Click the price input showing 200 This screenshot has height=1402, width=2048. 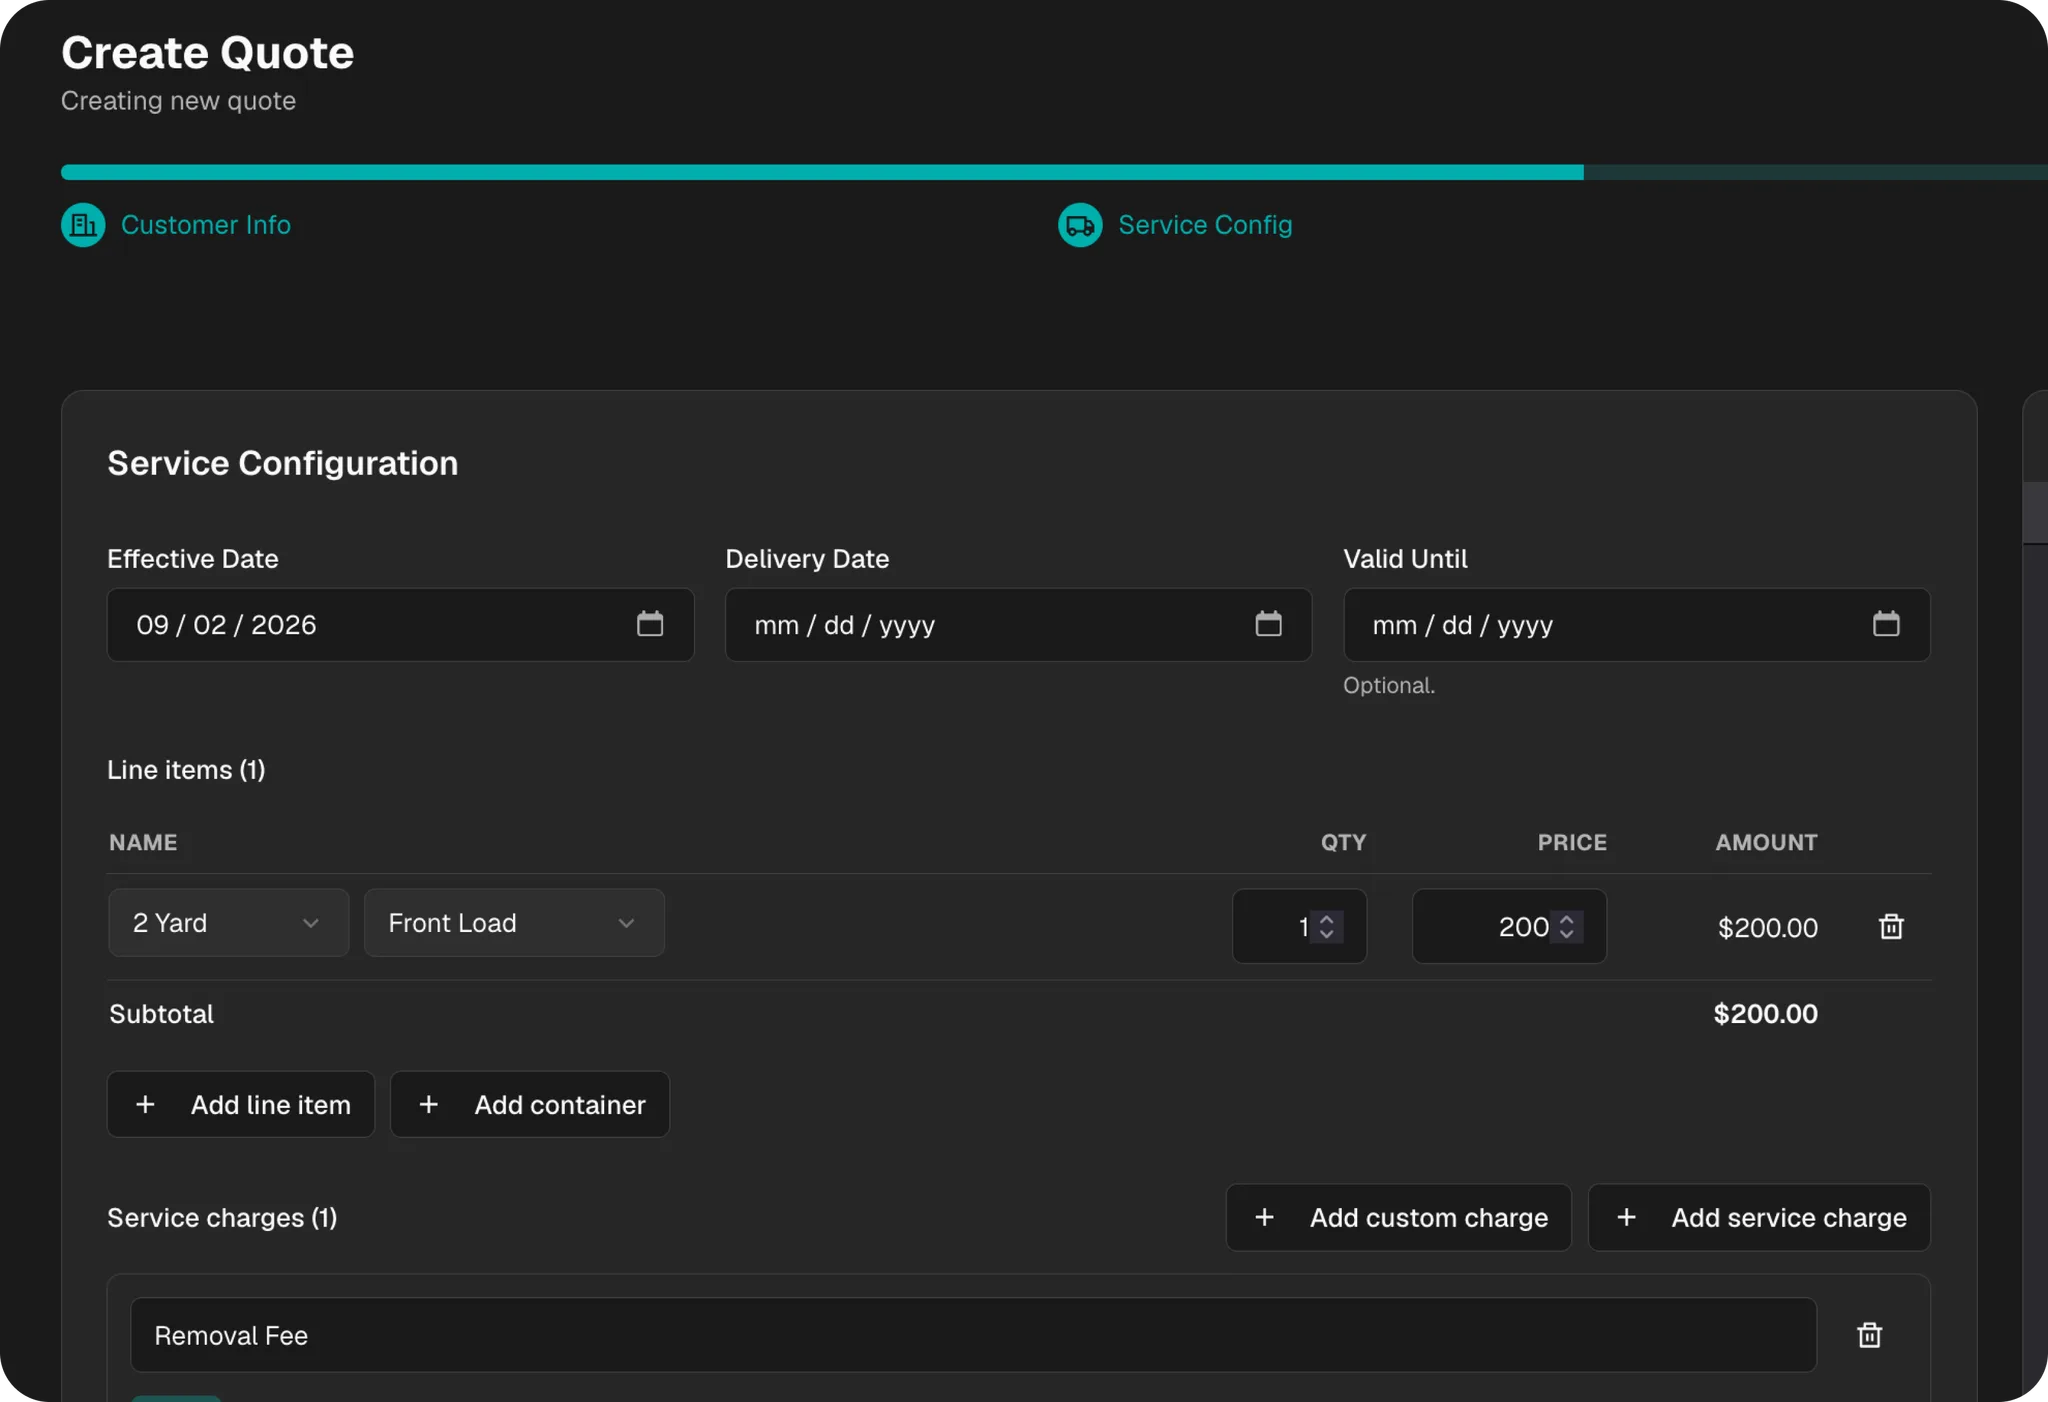pyautogui.click(x=1509, y=927)
